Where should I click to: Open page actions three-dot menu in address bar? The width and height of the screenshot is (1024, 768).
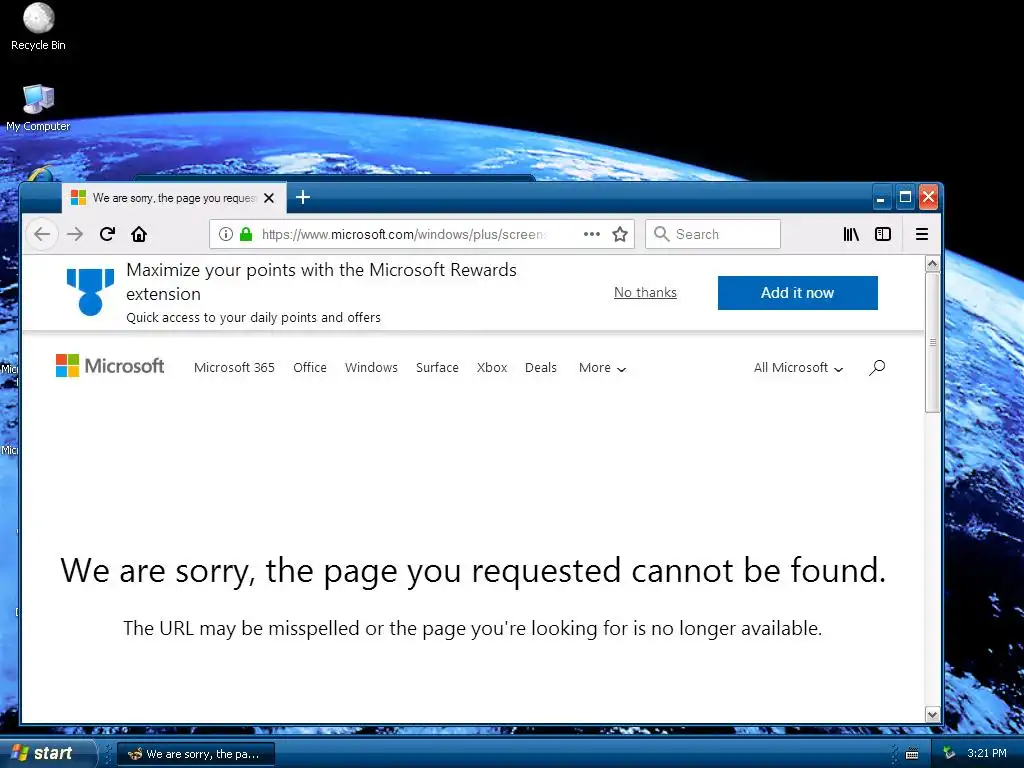click(592, 234)
